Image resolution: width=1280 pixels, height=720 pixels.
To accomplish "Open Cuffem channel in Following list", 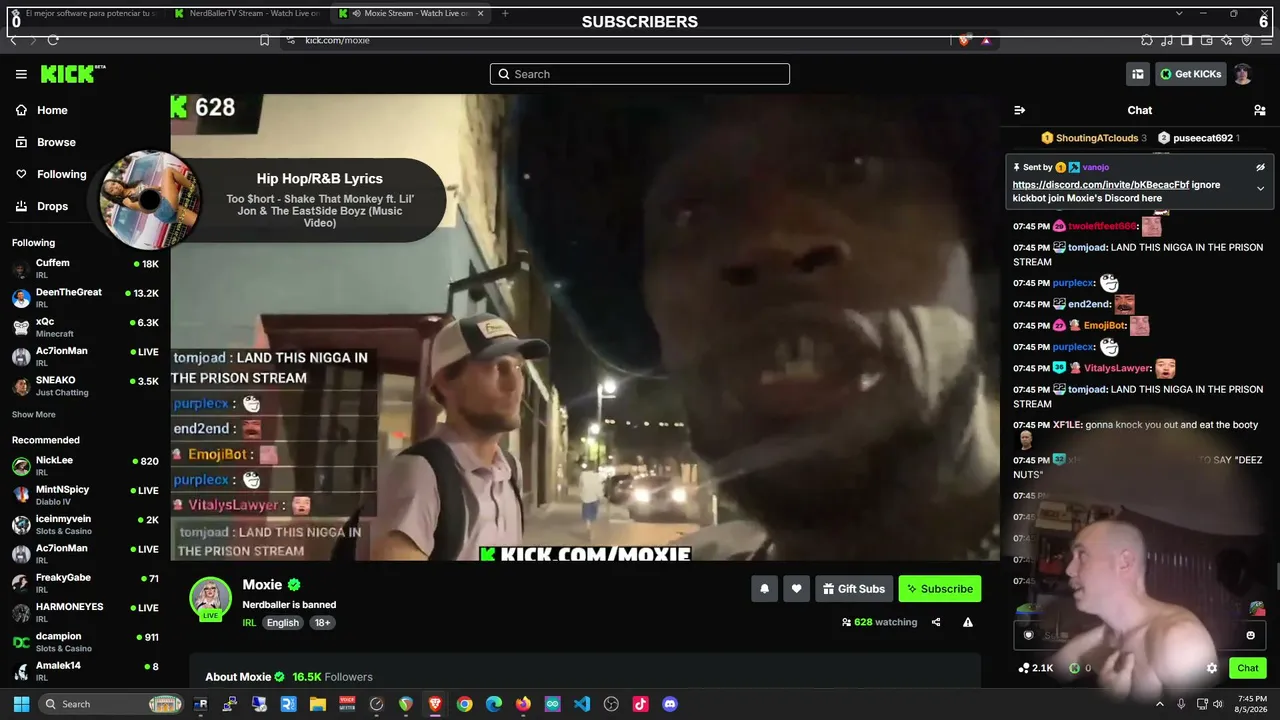I will click(85, 268).
